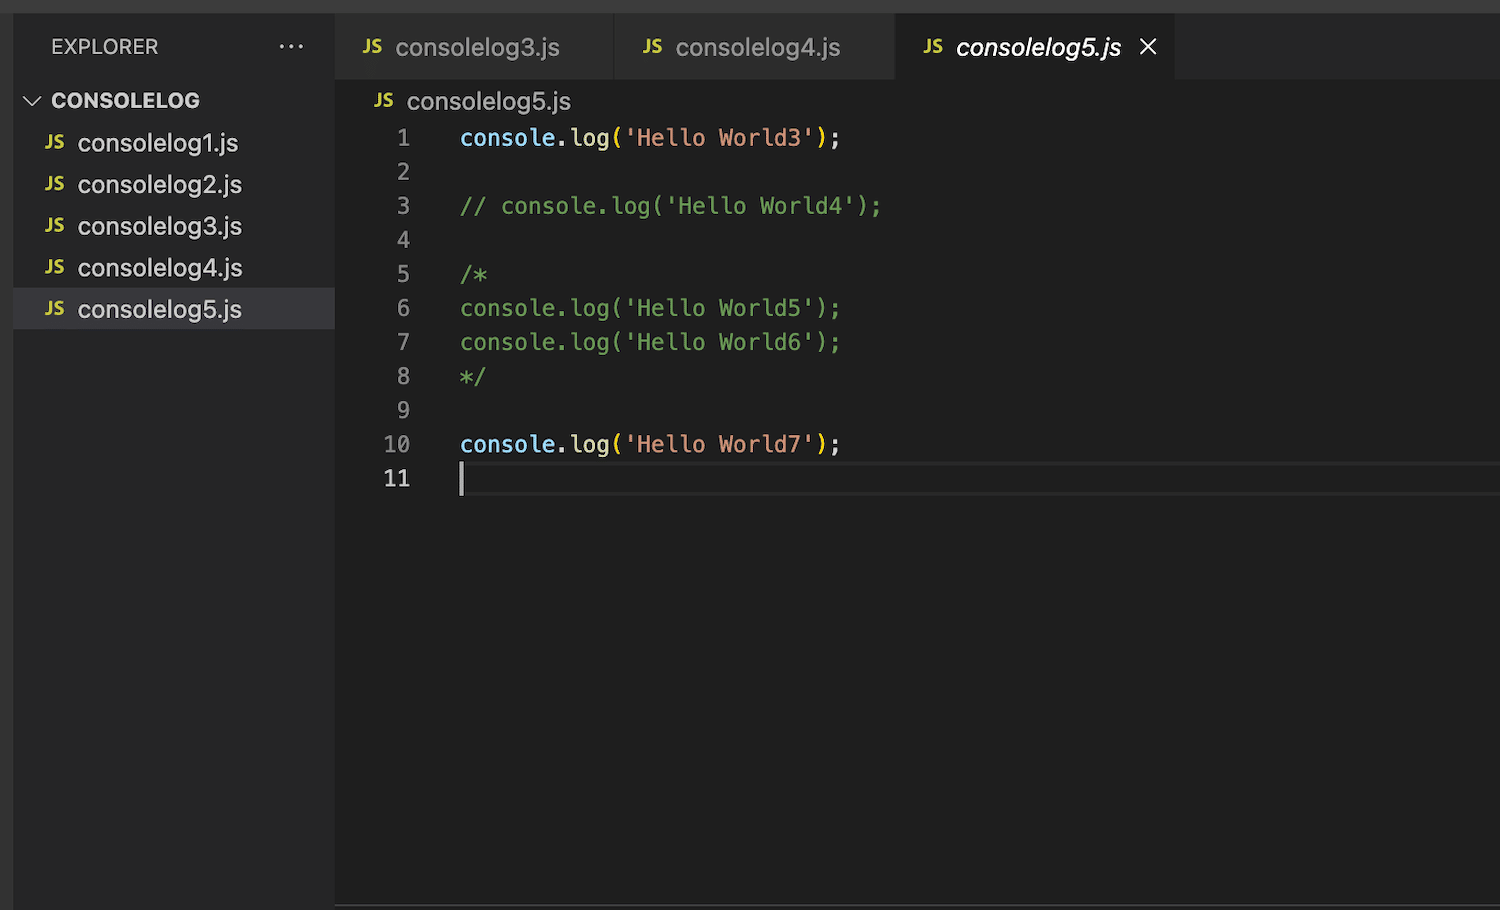Image resolution: width=1500 pixels, height=910 pixels.
Task: Click the JS icon beside explorer consolelog3.js
Action: tap(55, 226)
